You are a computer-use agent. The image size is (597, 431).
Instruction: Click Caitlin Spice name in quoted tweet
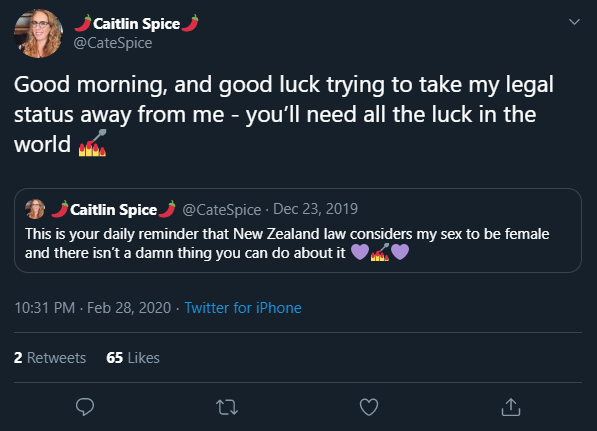point(113,209)
